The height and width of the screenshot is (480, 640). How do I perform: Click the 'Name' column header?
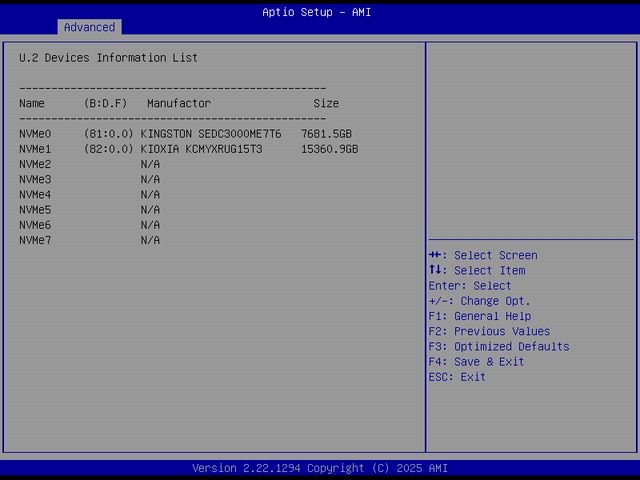(32, 104)
